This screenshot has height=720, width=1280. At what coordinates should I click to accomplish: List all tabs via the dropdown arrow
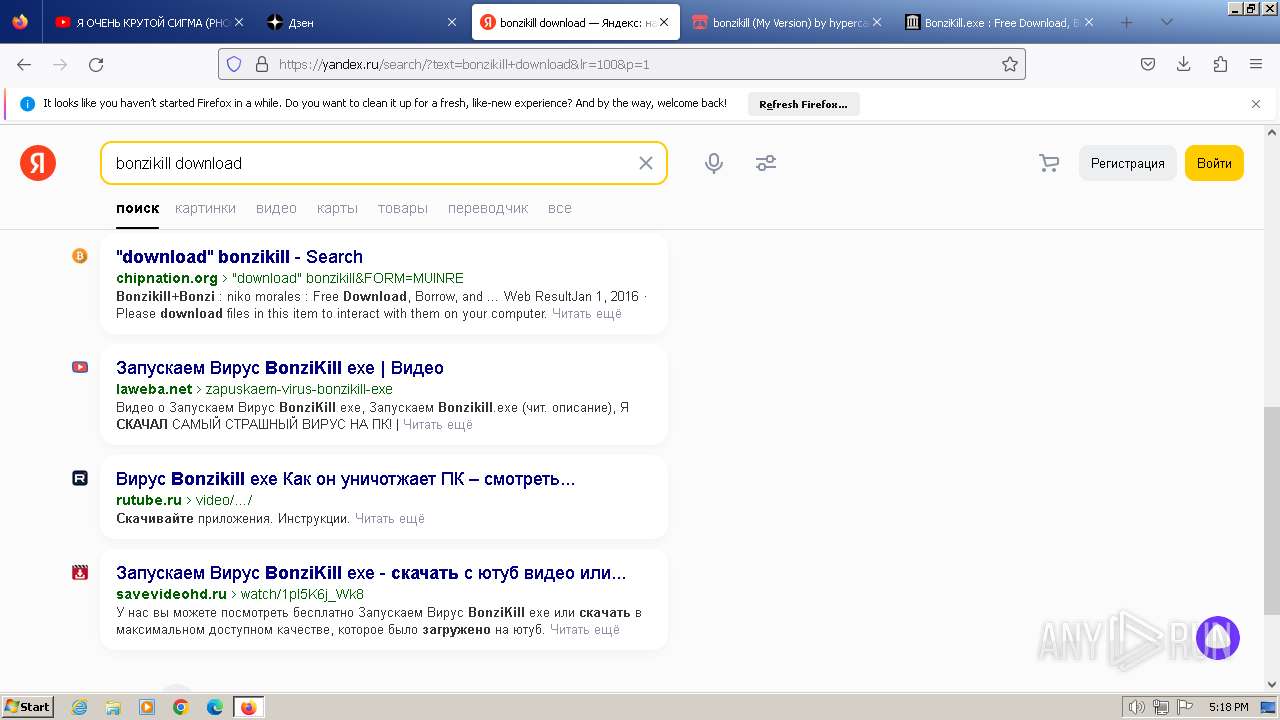pos(1166,22)
